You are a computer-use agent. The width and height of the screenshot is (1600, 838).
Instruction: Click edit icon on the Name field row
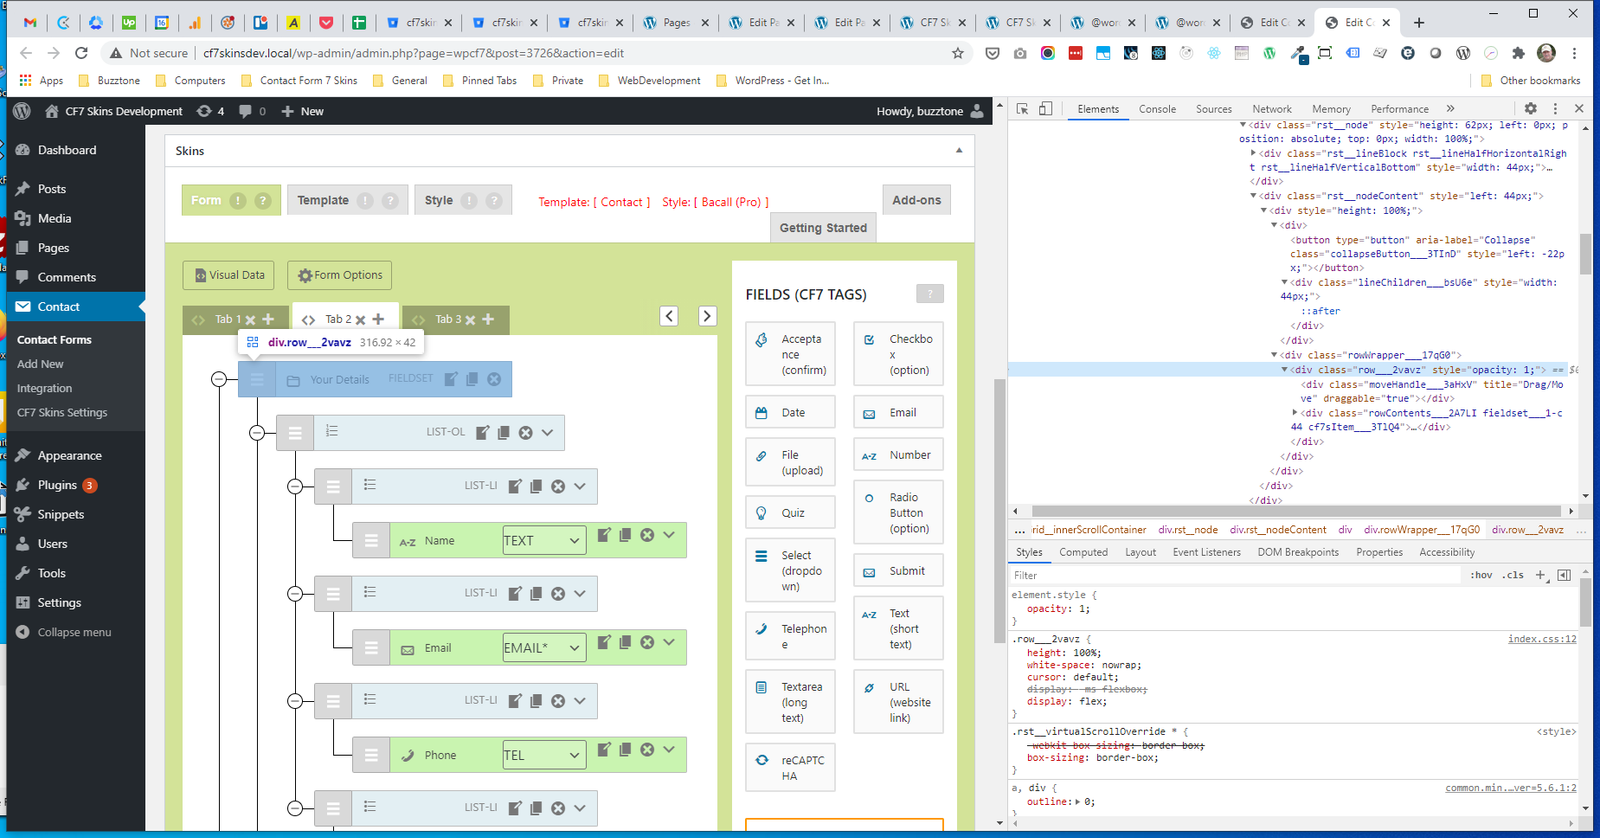coord(604,535)
